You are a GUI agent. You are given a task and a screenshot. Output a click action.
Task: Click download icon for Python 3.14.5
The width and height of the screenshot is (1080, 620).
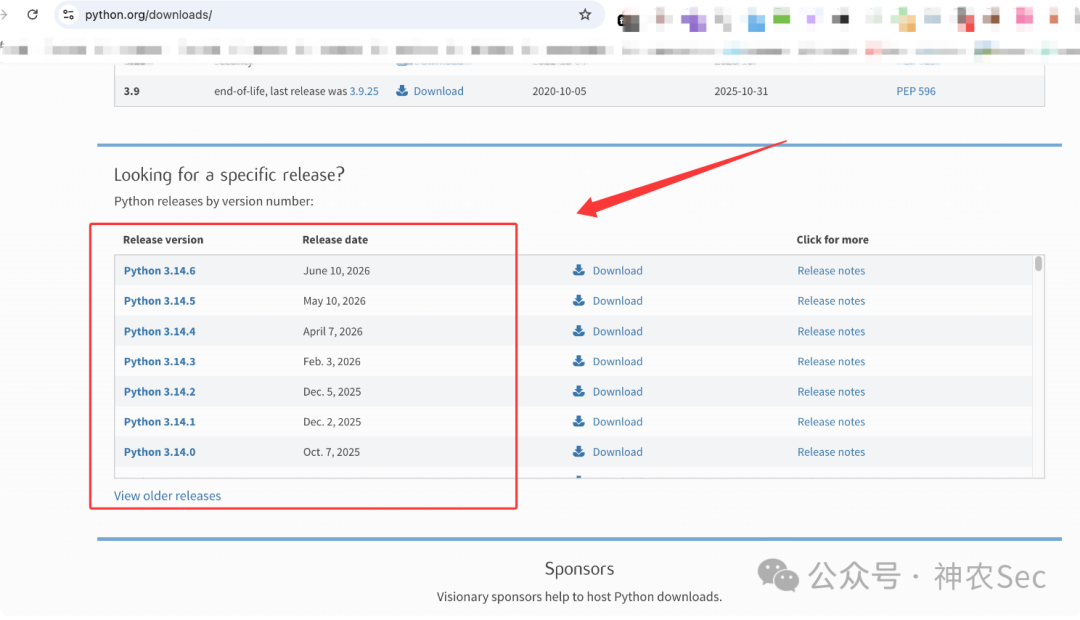pos(579,300)
